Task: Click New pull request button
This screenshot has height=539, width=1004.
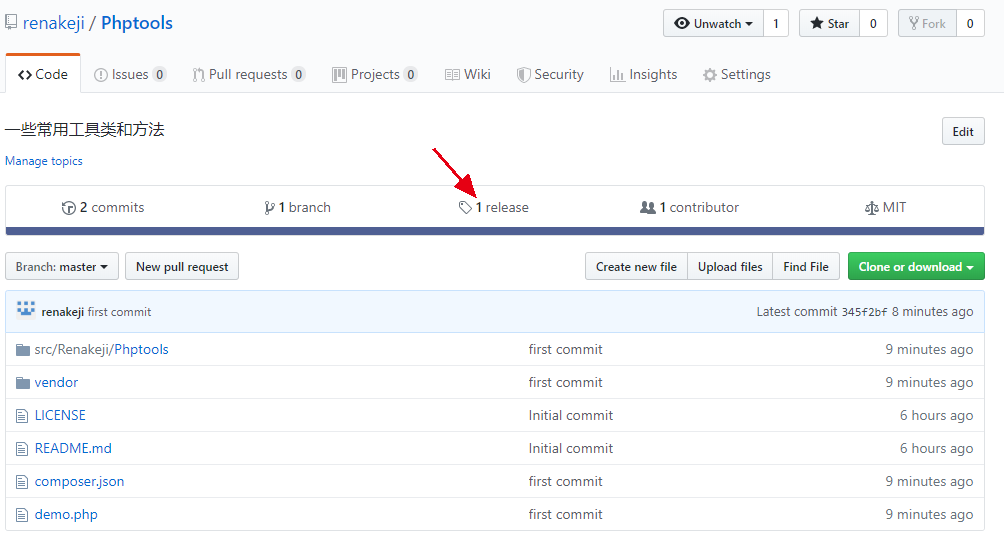Action: 182,266
